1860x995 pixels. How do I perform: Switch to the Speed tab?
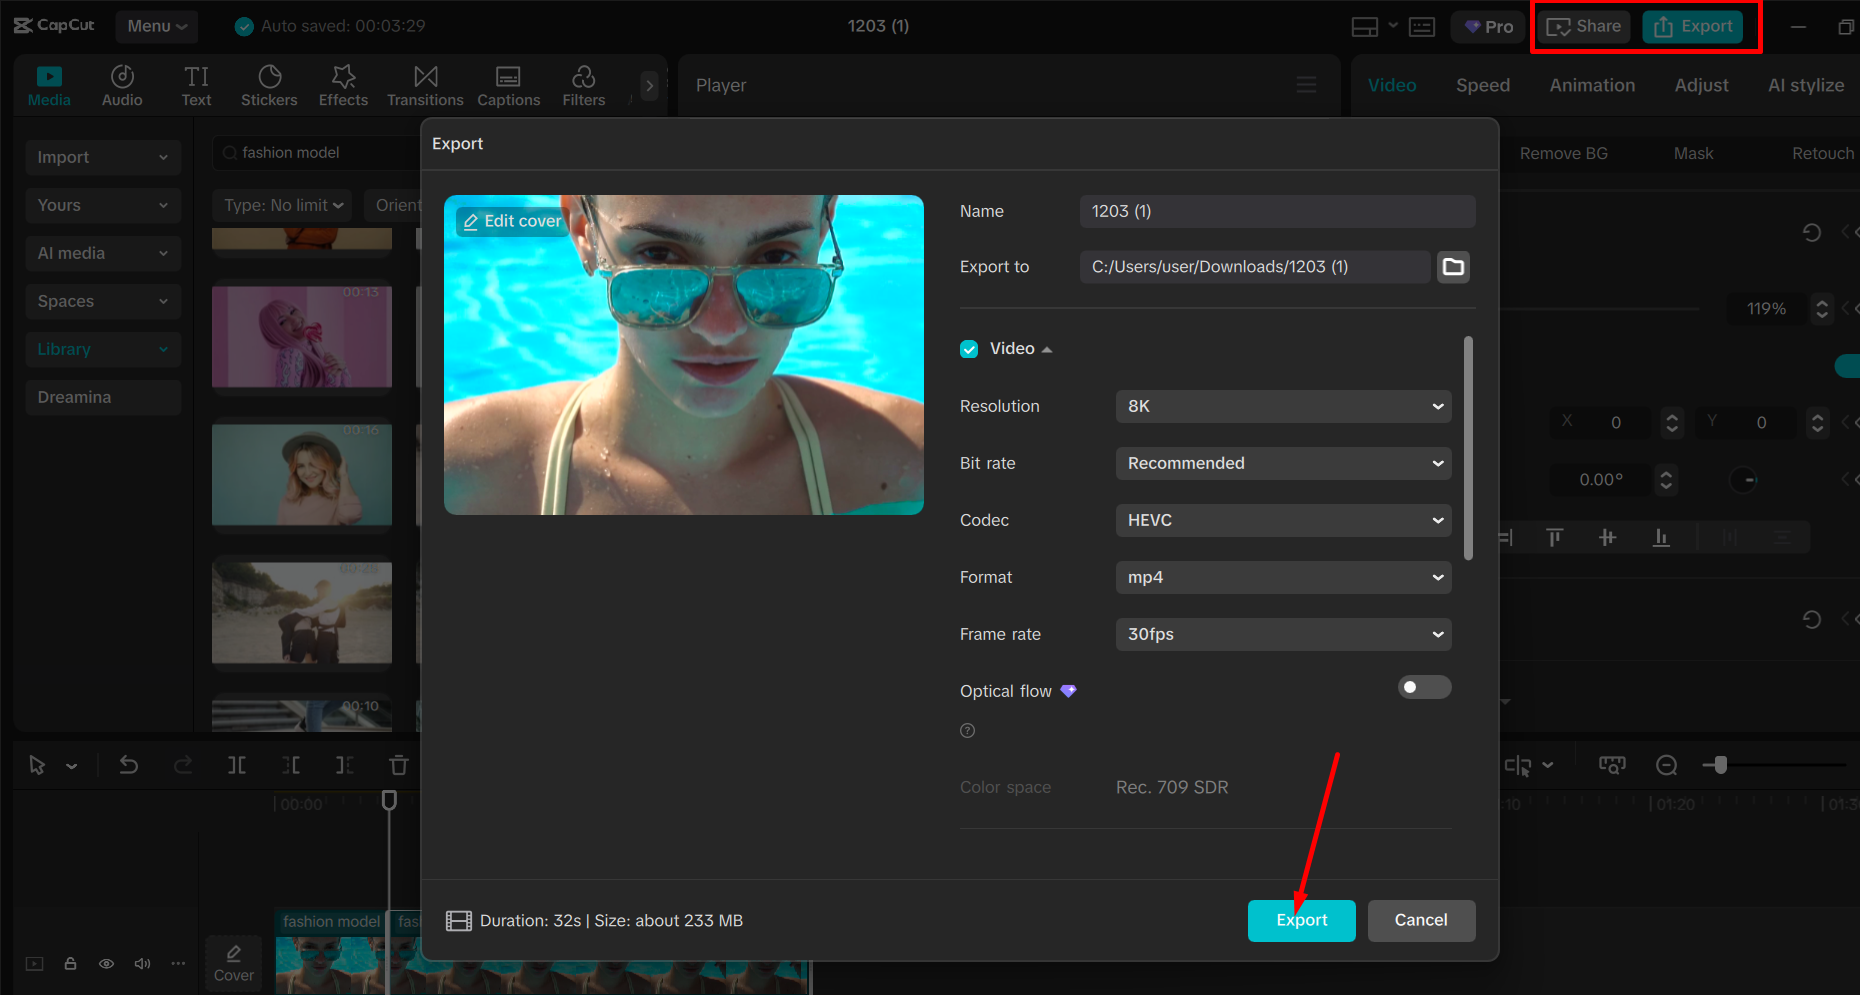1483,85
